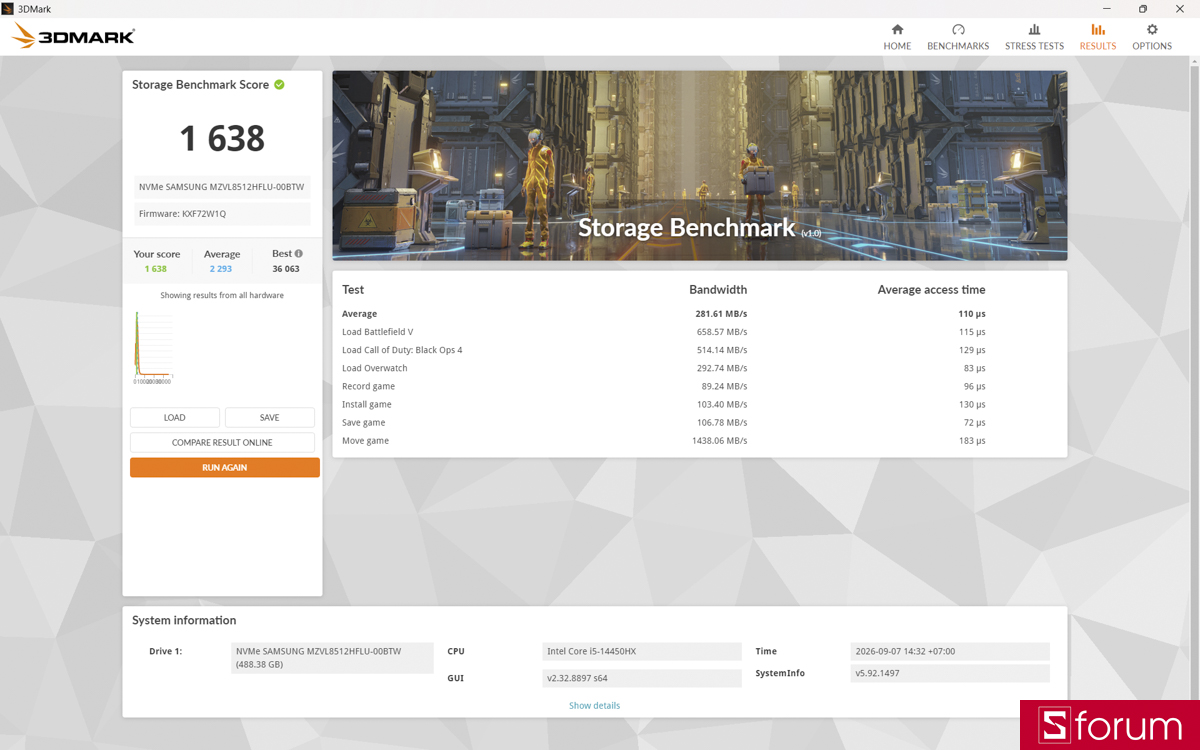The width and height of the screenshot is (1200, 750).
Task: Click the 183 µs access time value
Action: (x=972, y=441)
